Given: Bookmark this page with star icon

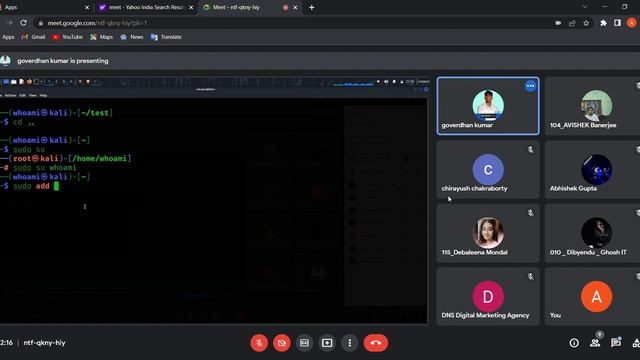Looking at the screenshot, I should click(x=586, y=23).
